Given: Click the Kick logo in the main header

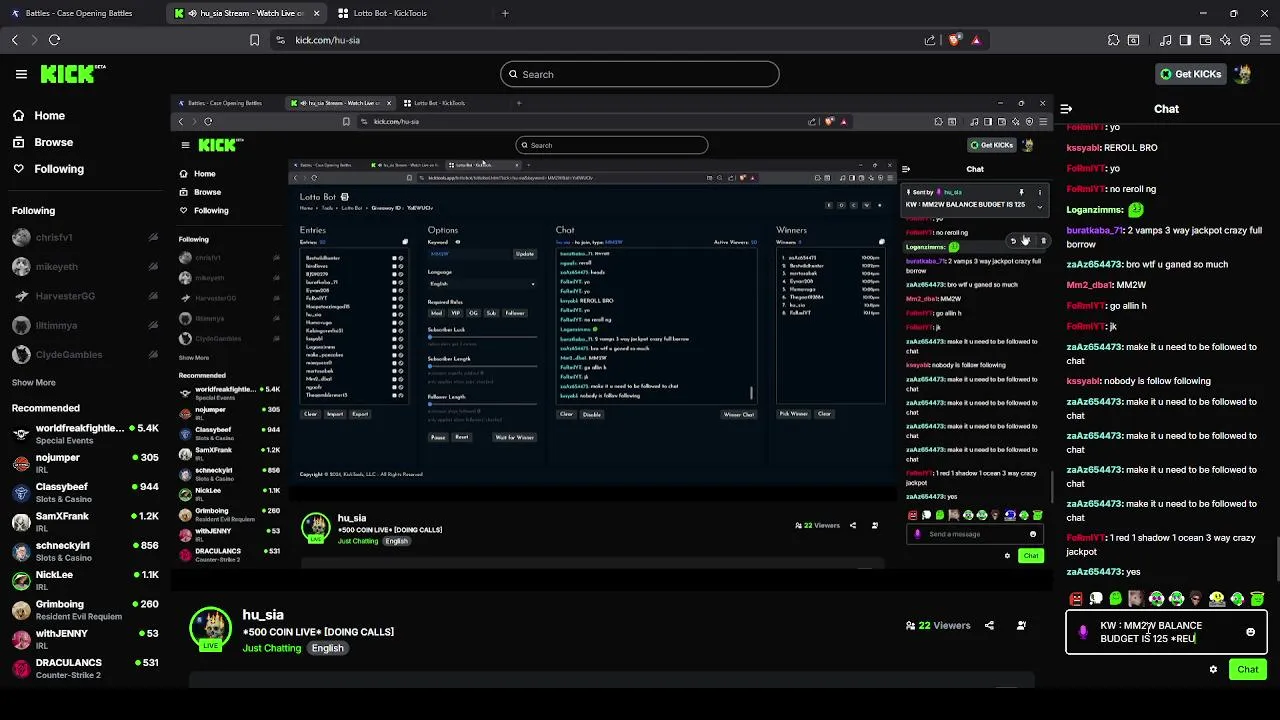Looking at the screenshot, I should click(72, 74).
